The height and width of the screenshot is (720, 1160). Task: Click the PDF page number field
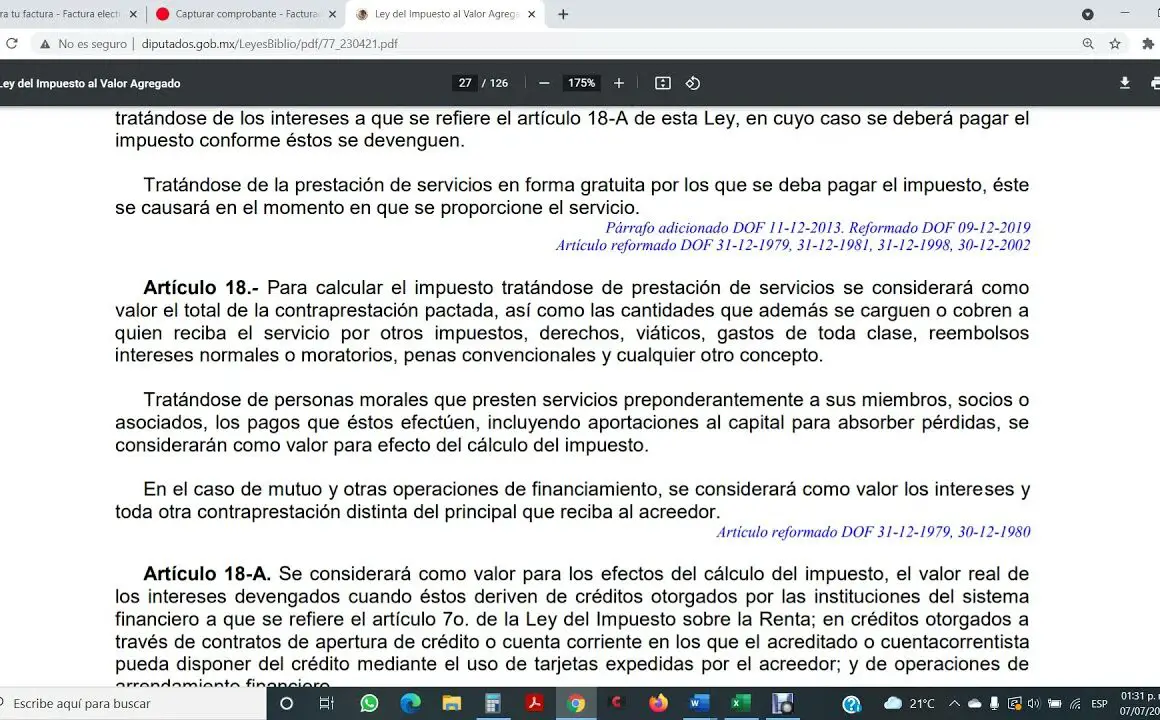465,83
